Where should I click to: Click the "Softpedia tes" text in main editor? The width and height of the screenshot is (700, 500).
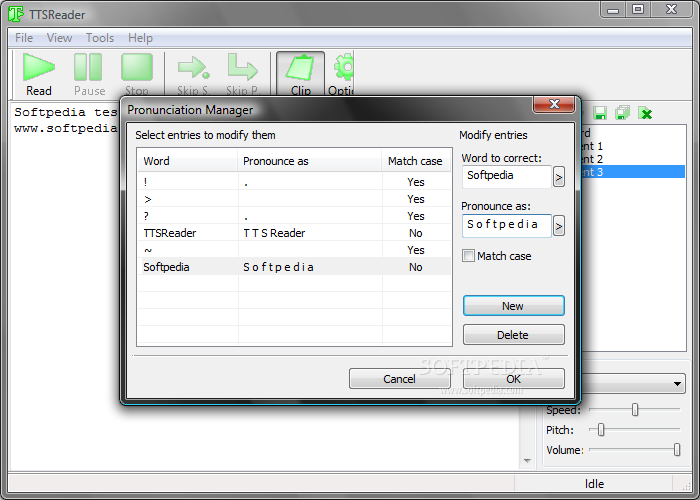click(x=66, y=112)
